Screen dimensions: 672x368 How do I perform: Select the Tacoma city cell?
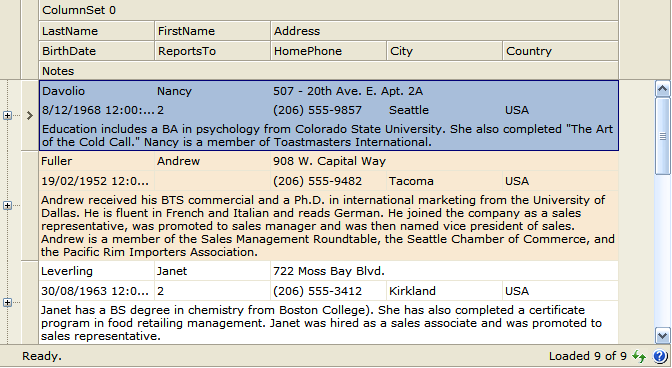coord(444,181)
